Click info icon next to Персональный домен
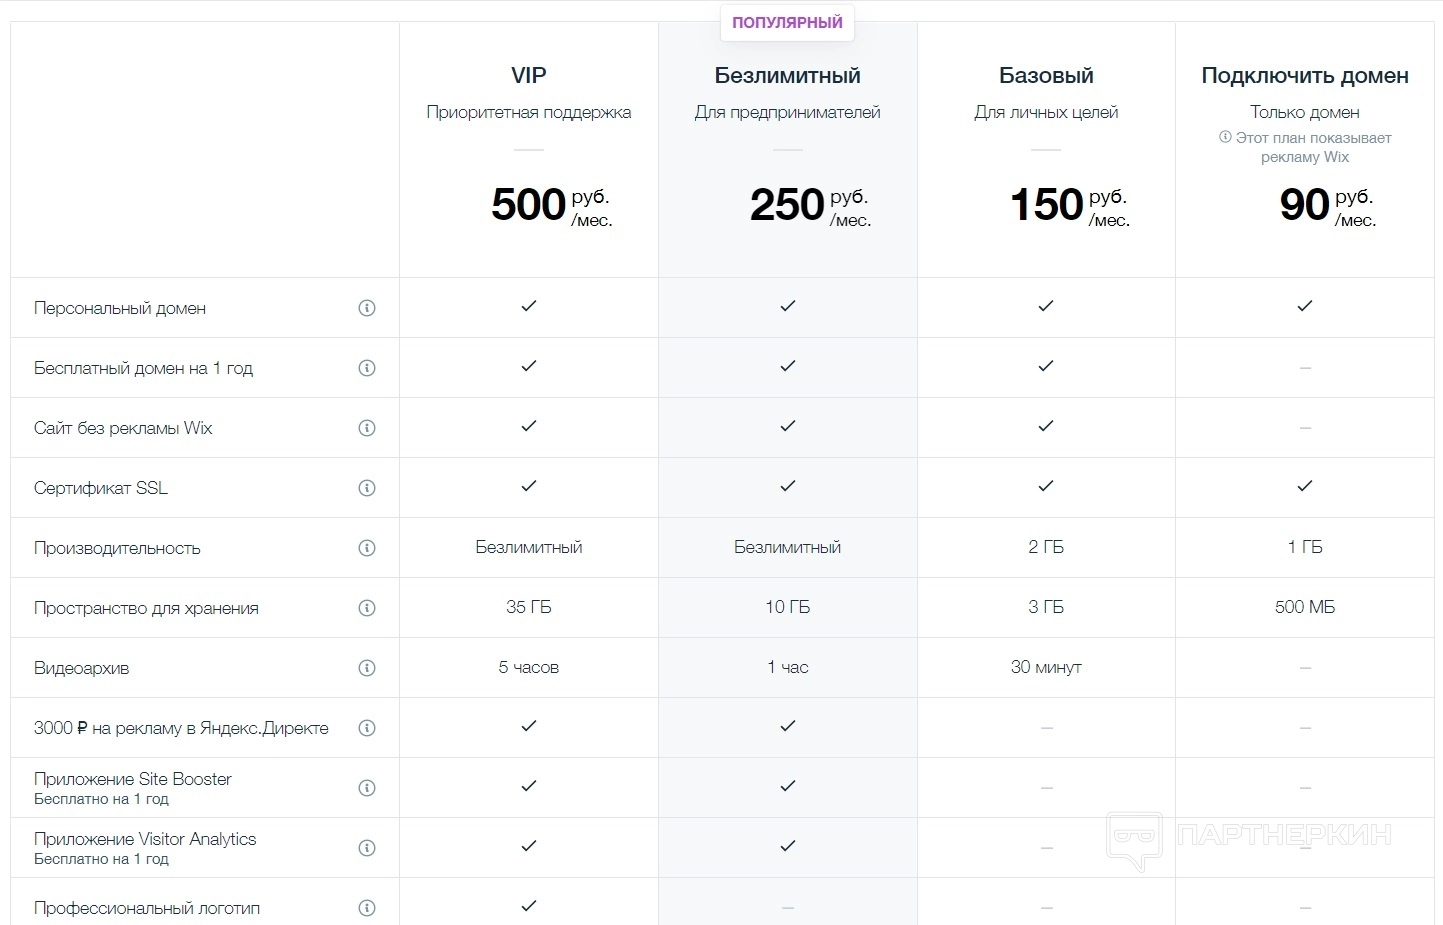This screenshot has width=1443, height=925. (367, 308)
